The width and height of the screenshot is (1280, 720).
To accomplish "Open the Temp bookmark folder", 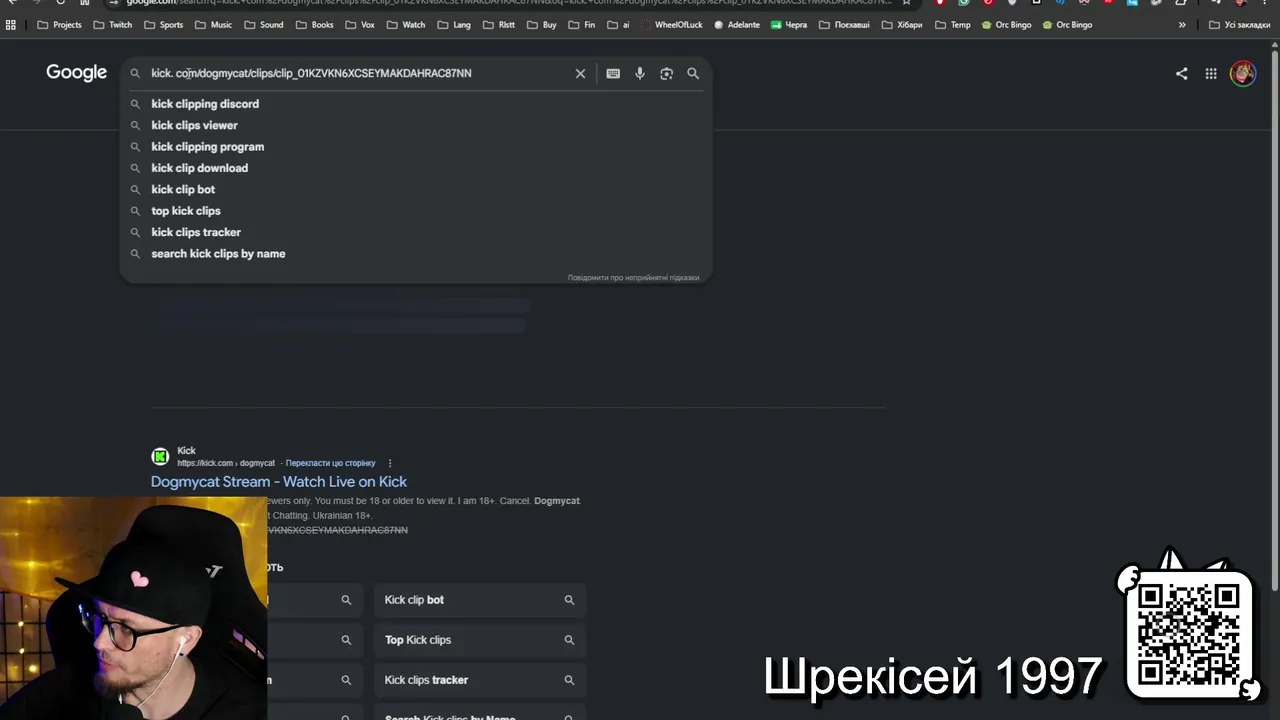I will [x=953, y=25].
